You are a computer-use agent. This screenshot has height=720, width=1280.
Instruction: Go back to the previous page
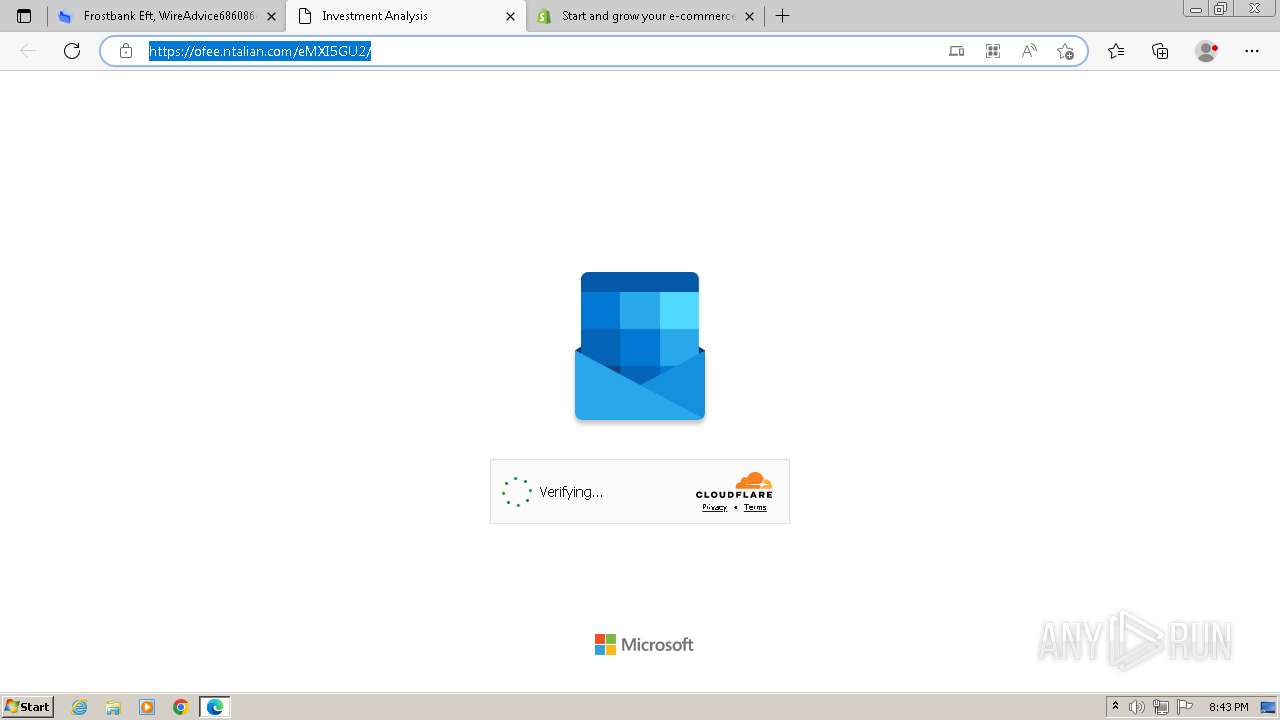[x=28, y=51]
